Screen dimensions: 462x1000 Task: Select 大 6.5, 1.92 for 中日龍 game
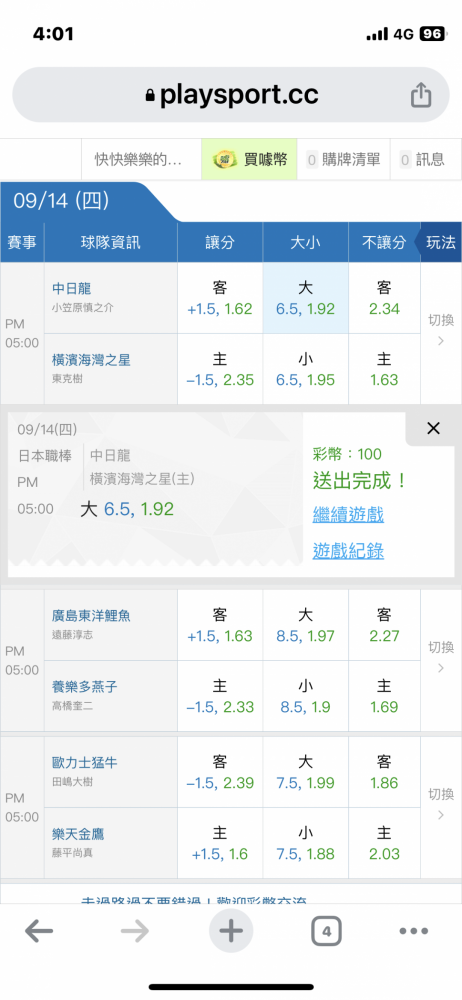pos(306,298)
